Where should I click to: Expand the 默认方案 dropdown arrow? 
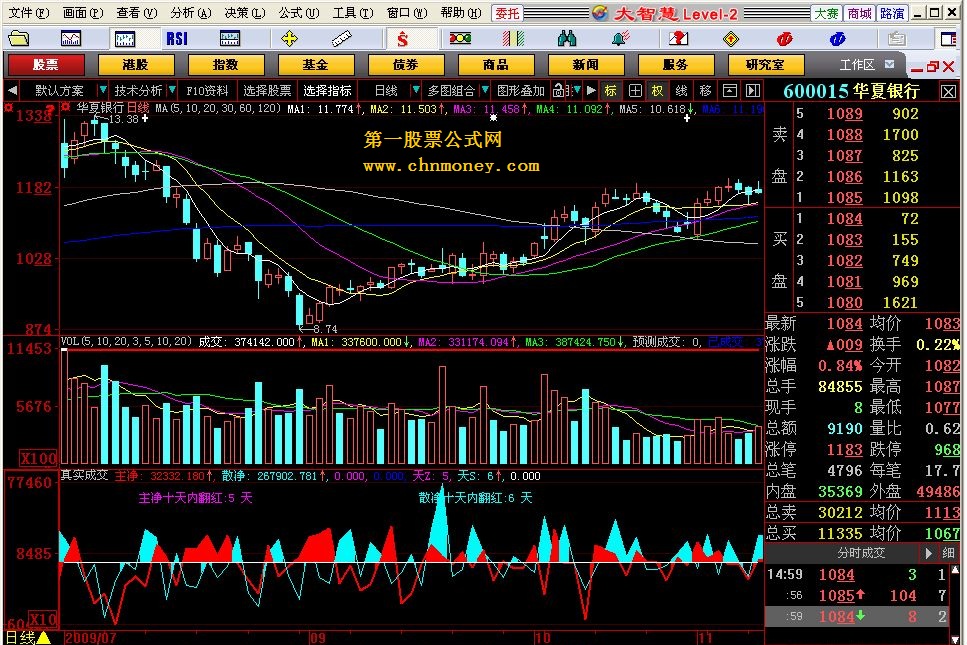click(102, 91)
